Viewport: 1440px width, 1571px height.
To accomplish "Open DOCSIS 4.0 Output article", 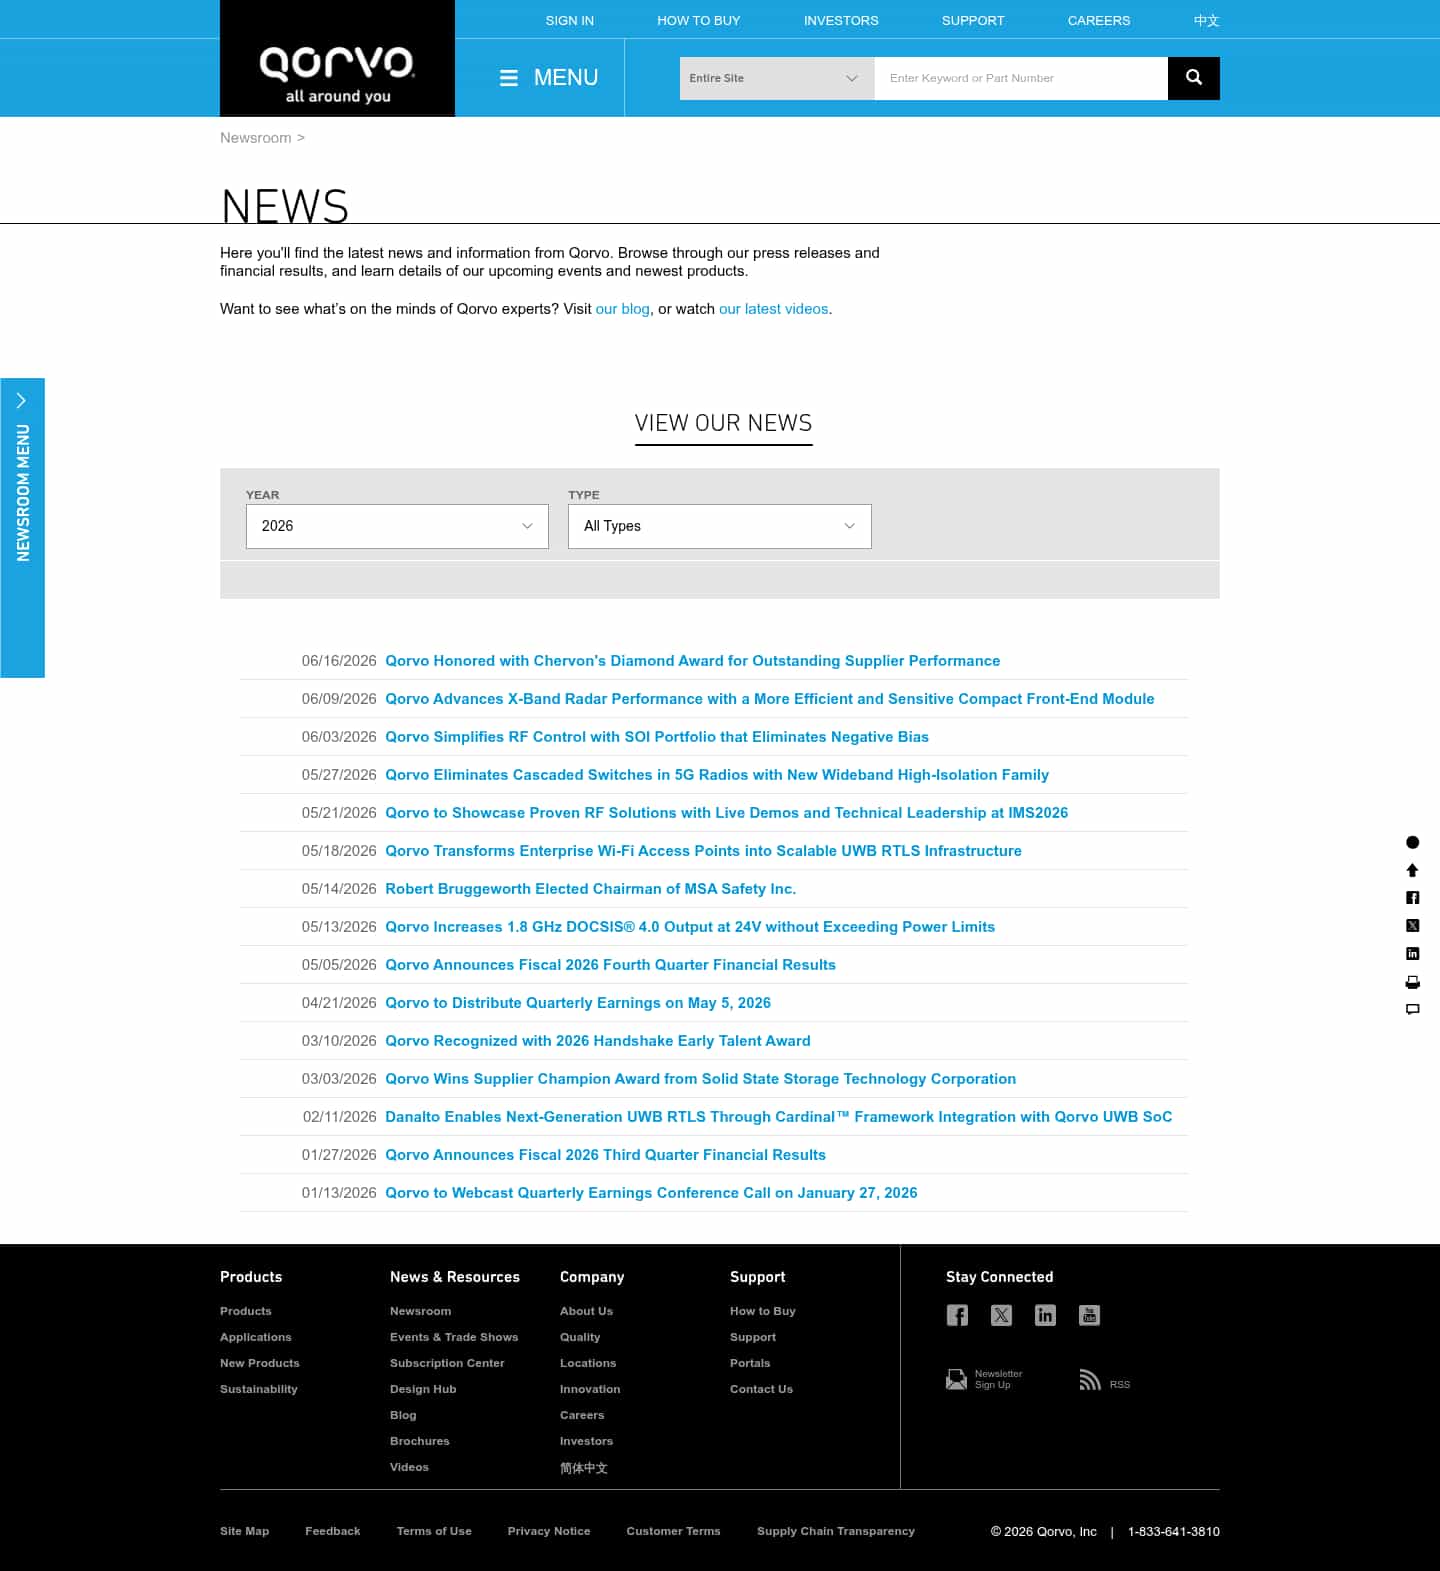I will (690, 927).
